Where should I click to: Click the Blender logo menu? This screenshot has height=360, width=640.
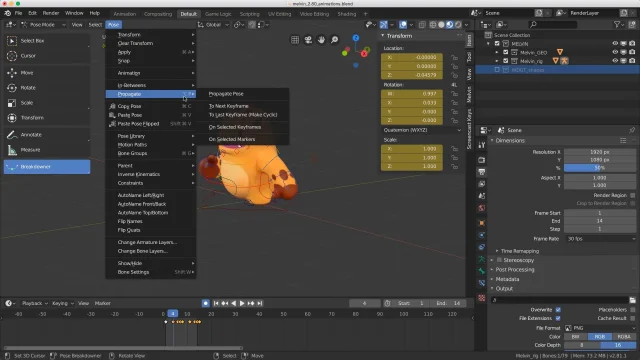point(7,13)
